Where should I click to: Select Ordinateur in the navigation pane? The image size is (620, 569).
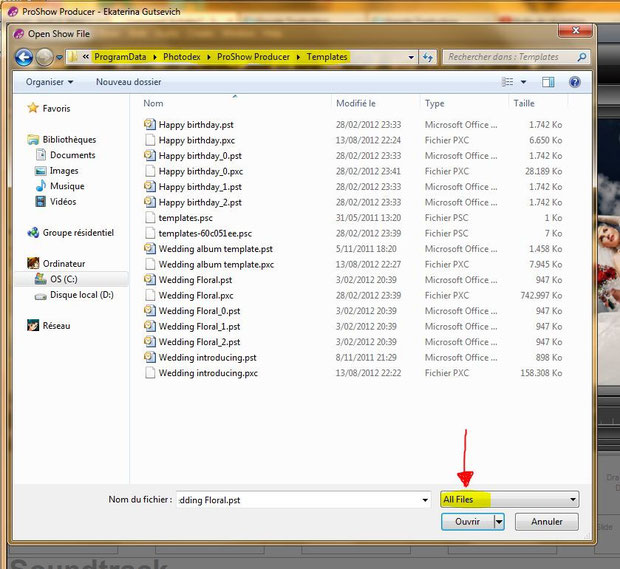pos(64,263)
